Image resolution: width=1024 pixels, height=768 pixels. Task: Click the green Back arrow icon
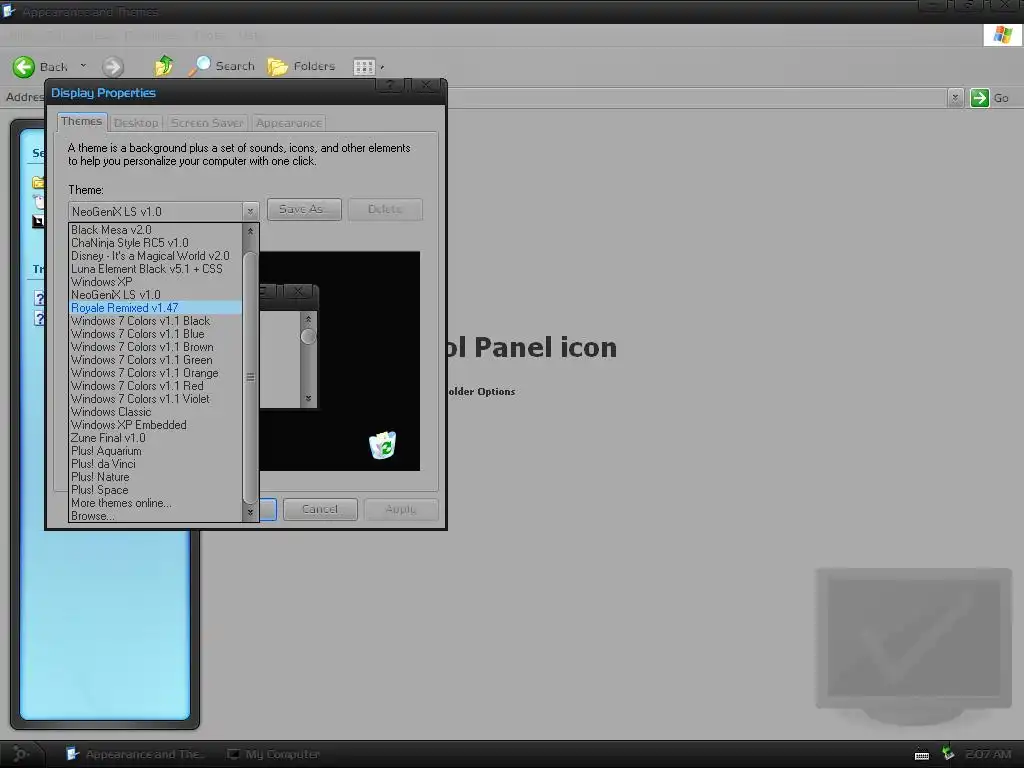(x=24, y=67)
